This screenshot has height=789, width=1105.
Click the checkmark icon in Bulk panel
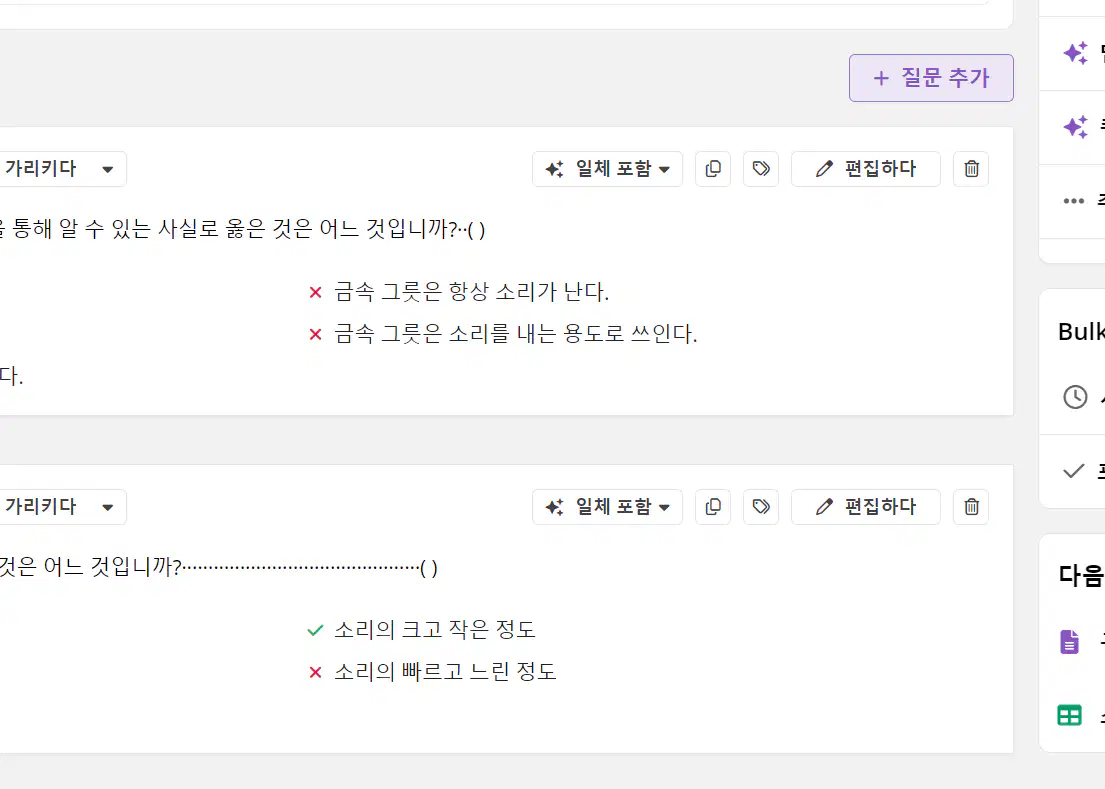point(1073,471)
